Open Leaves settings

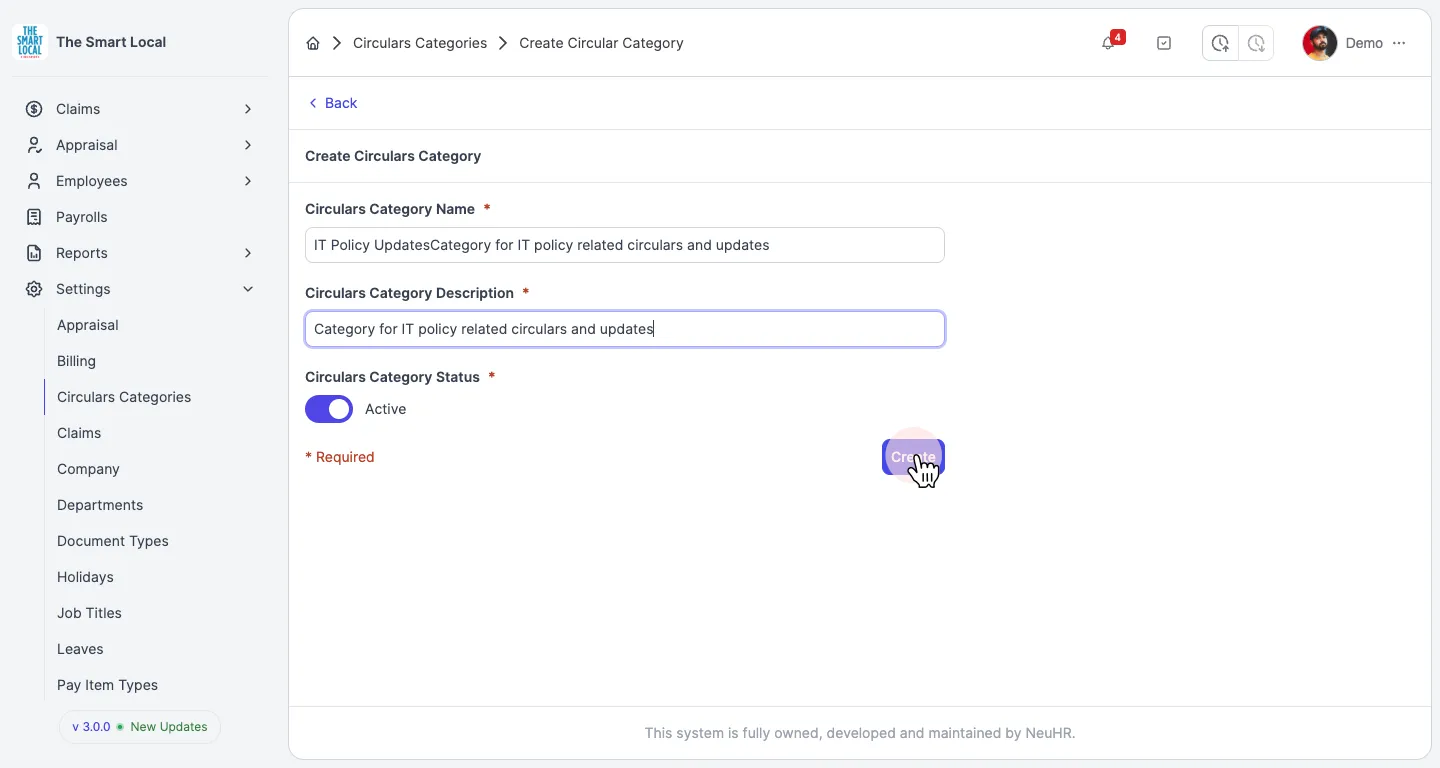coord(80,649)
